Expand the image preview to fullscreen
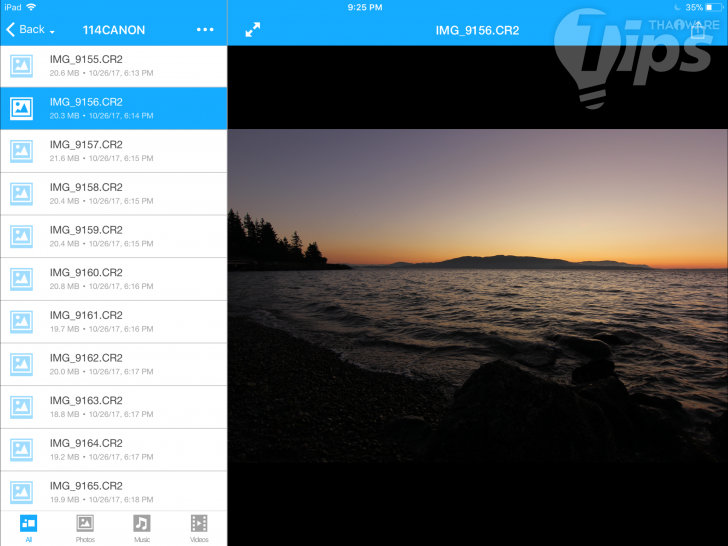728x546 pixels. coord(253,30)
